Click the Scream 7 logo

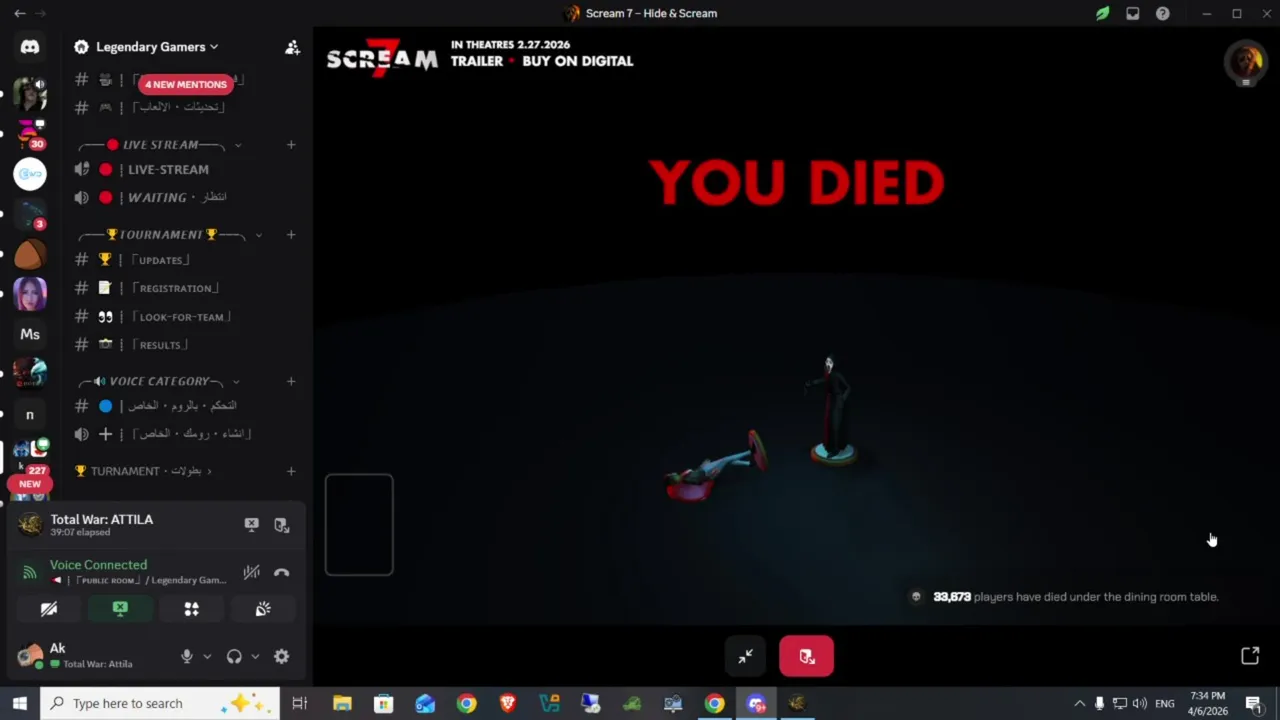(x=382, y=58)
